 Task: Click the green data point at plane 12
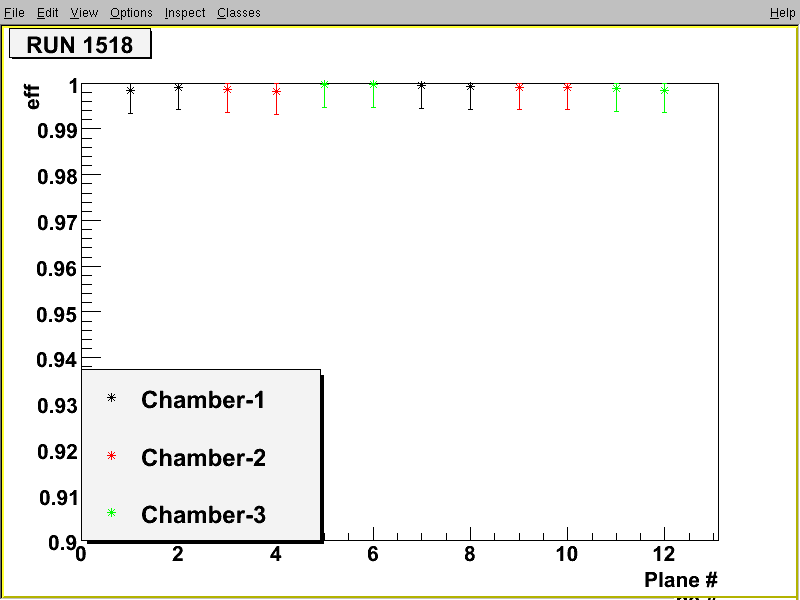(x=664, y=90)
